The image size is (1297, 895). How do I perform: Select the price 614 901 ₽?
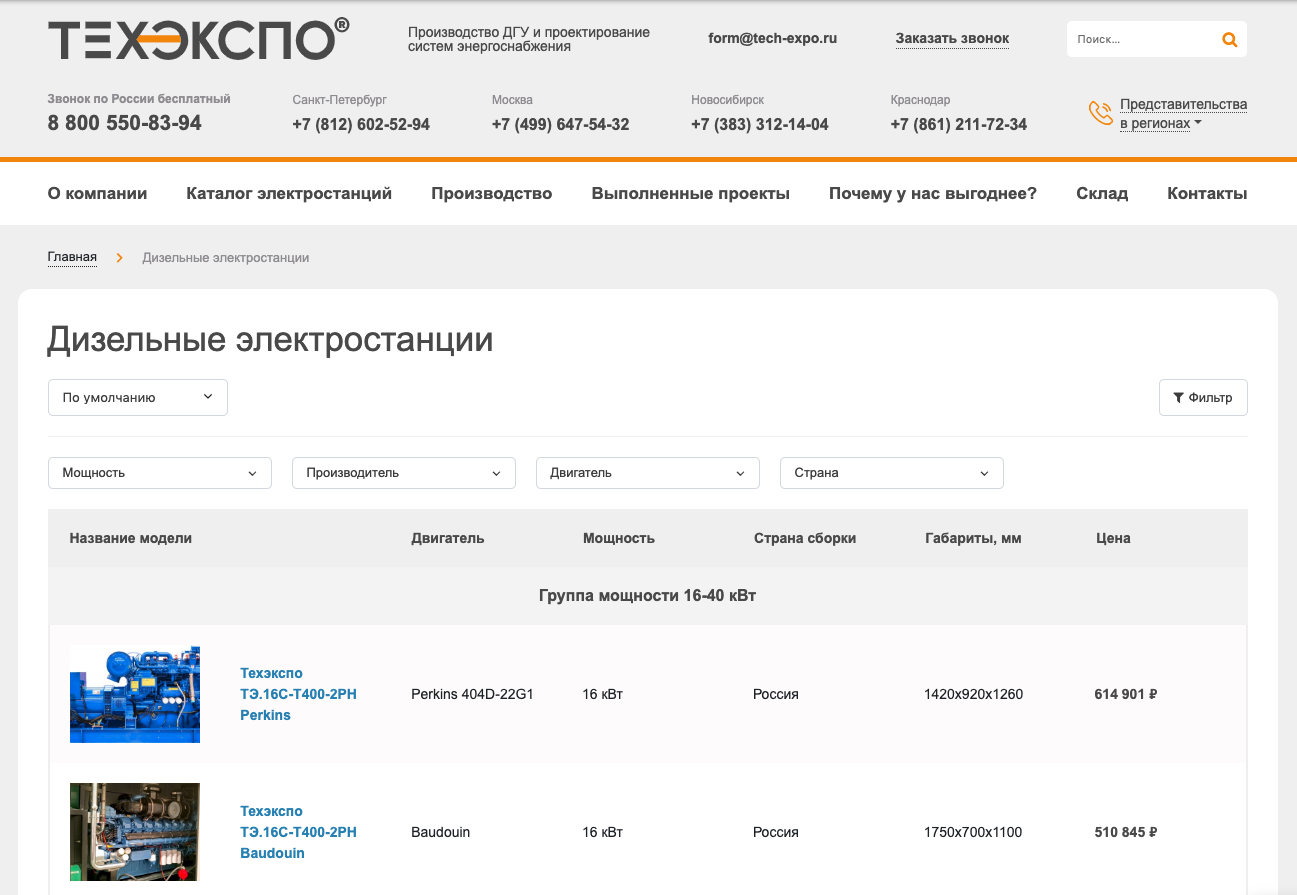click(x=1126, y=694)
